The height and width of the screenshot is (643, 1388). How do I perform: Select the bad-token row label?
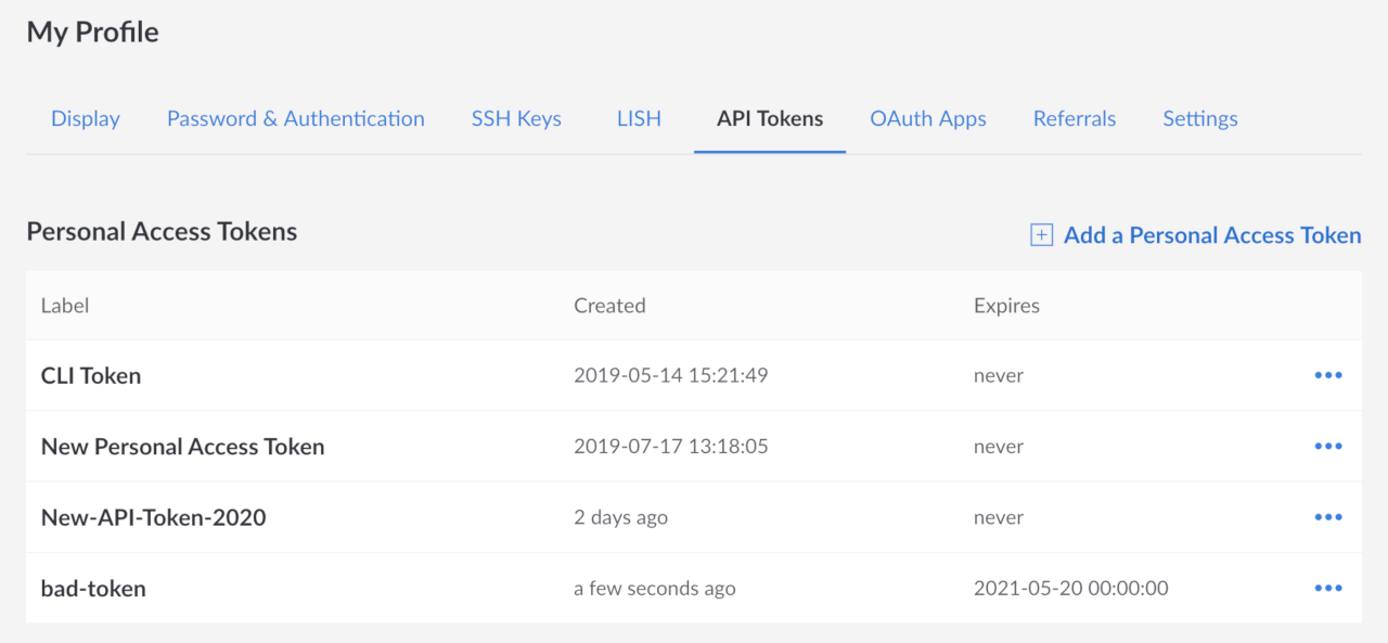[x=91, y=588]
